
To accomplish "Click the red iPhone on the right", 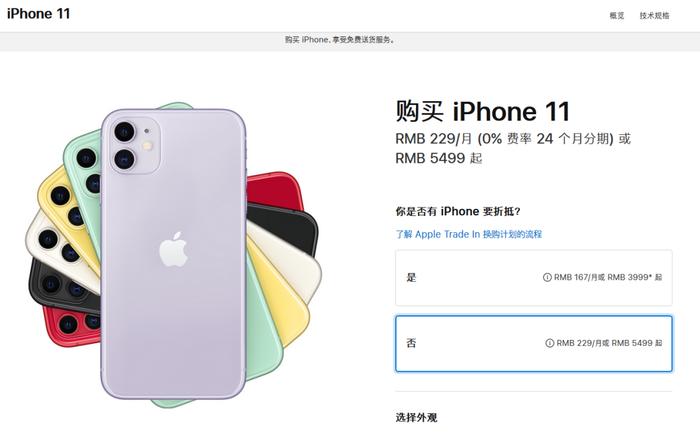I will click(273, 191).
